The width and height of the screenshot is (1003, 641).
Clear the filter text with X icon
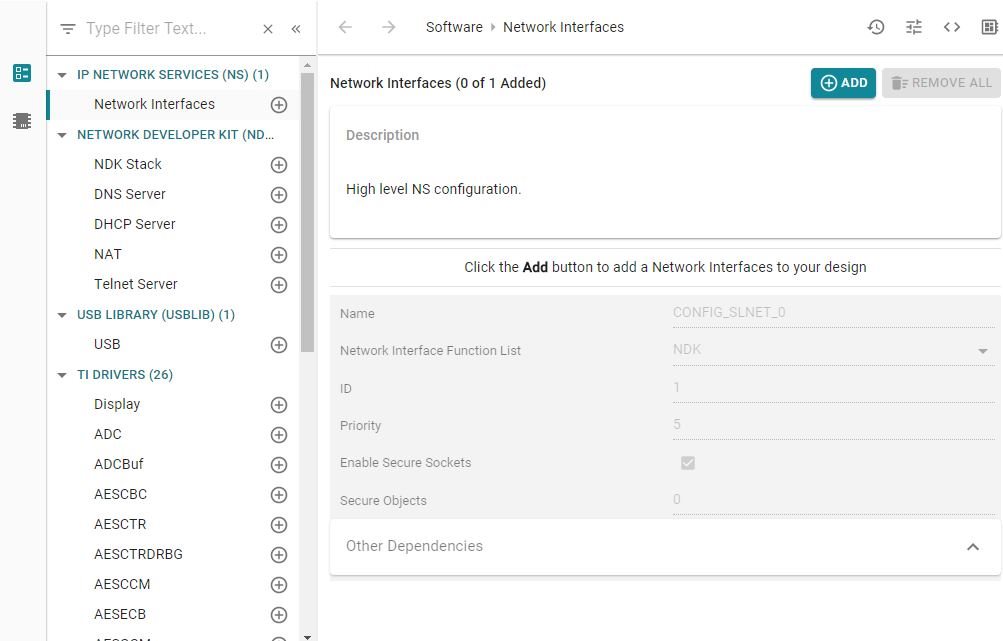pos(268,29)
